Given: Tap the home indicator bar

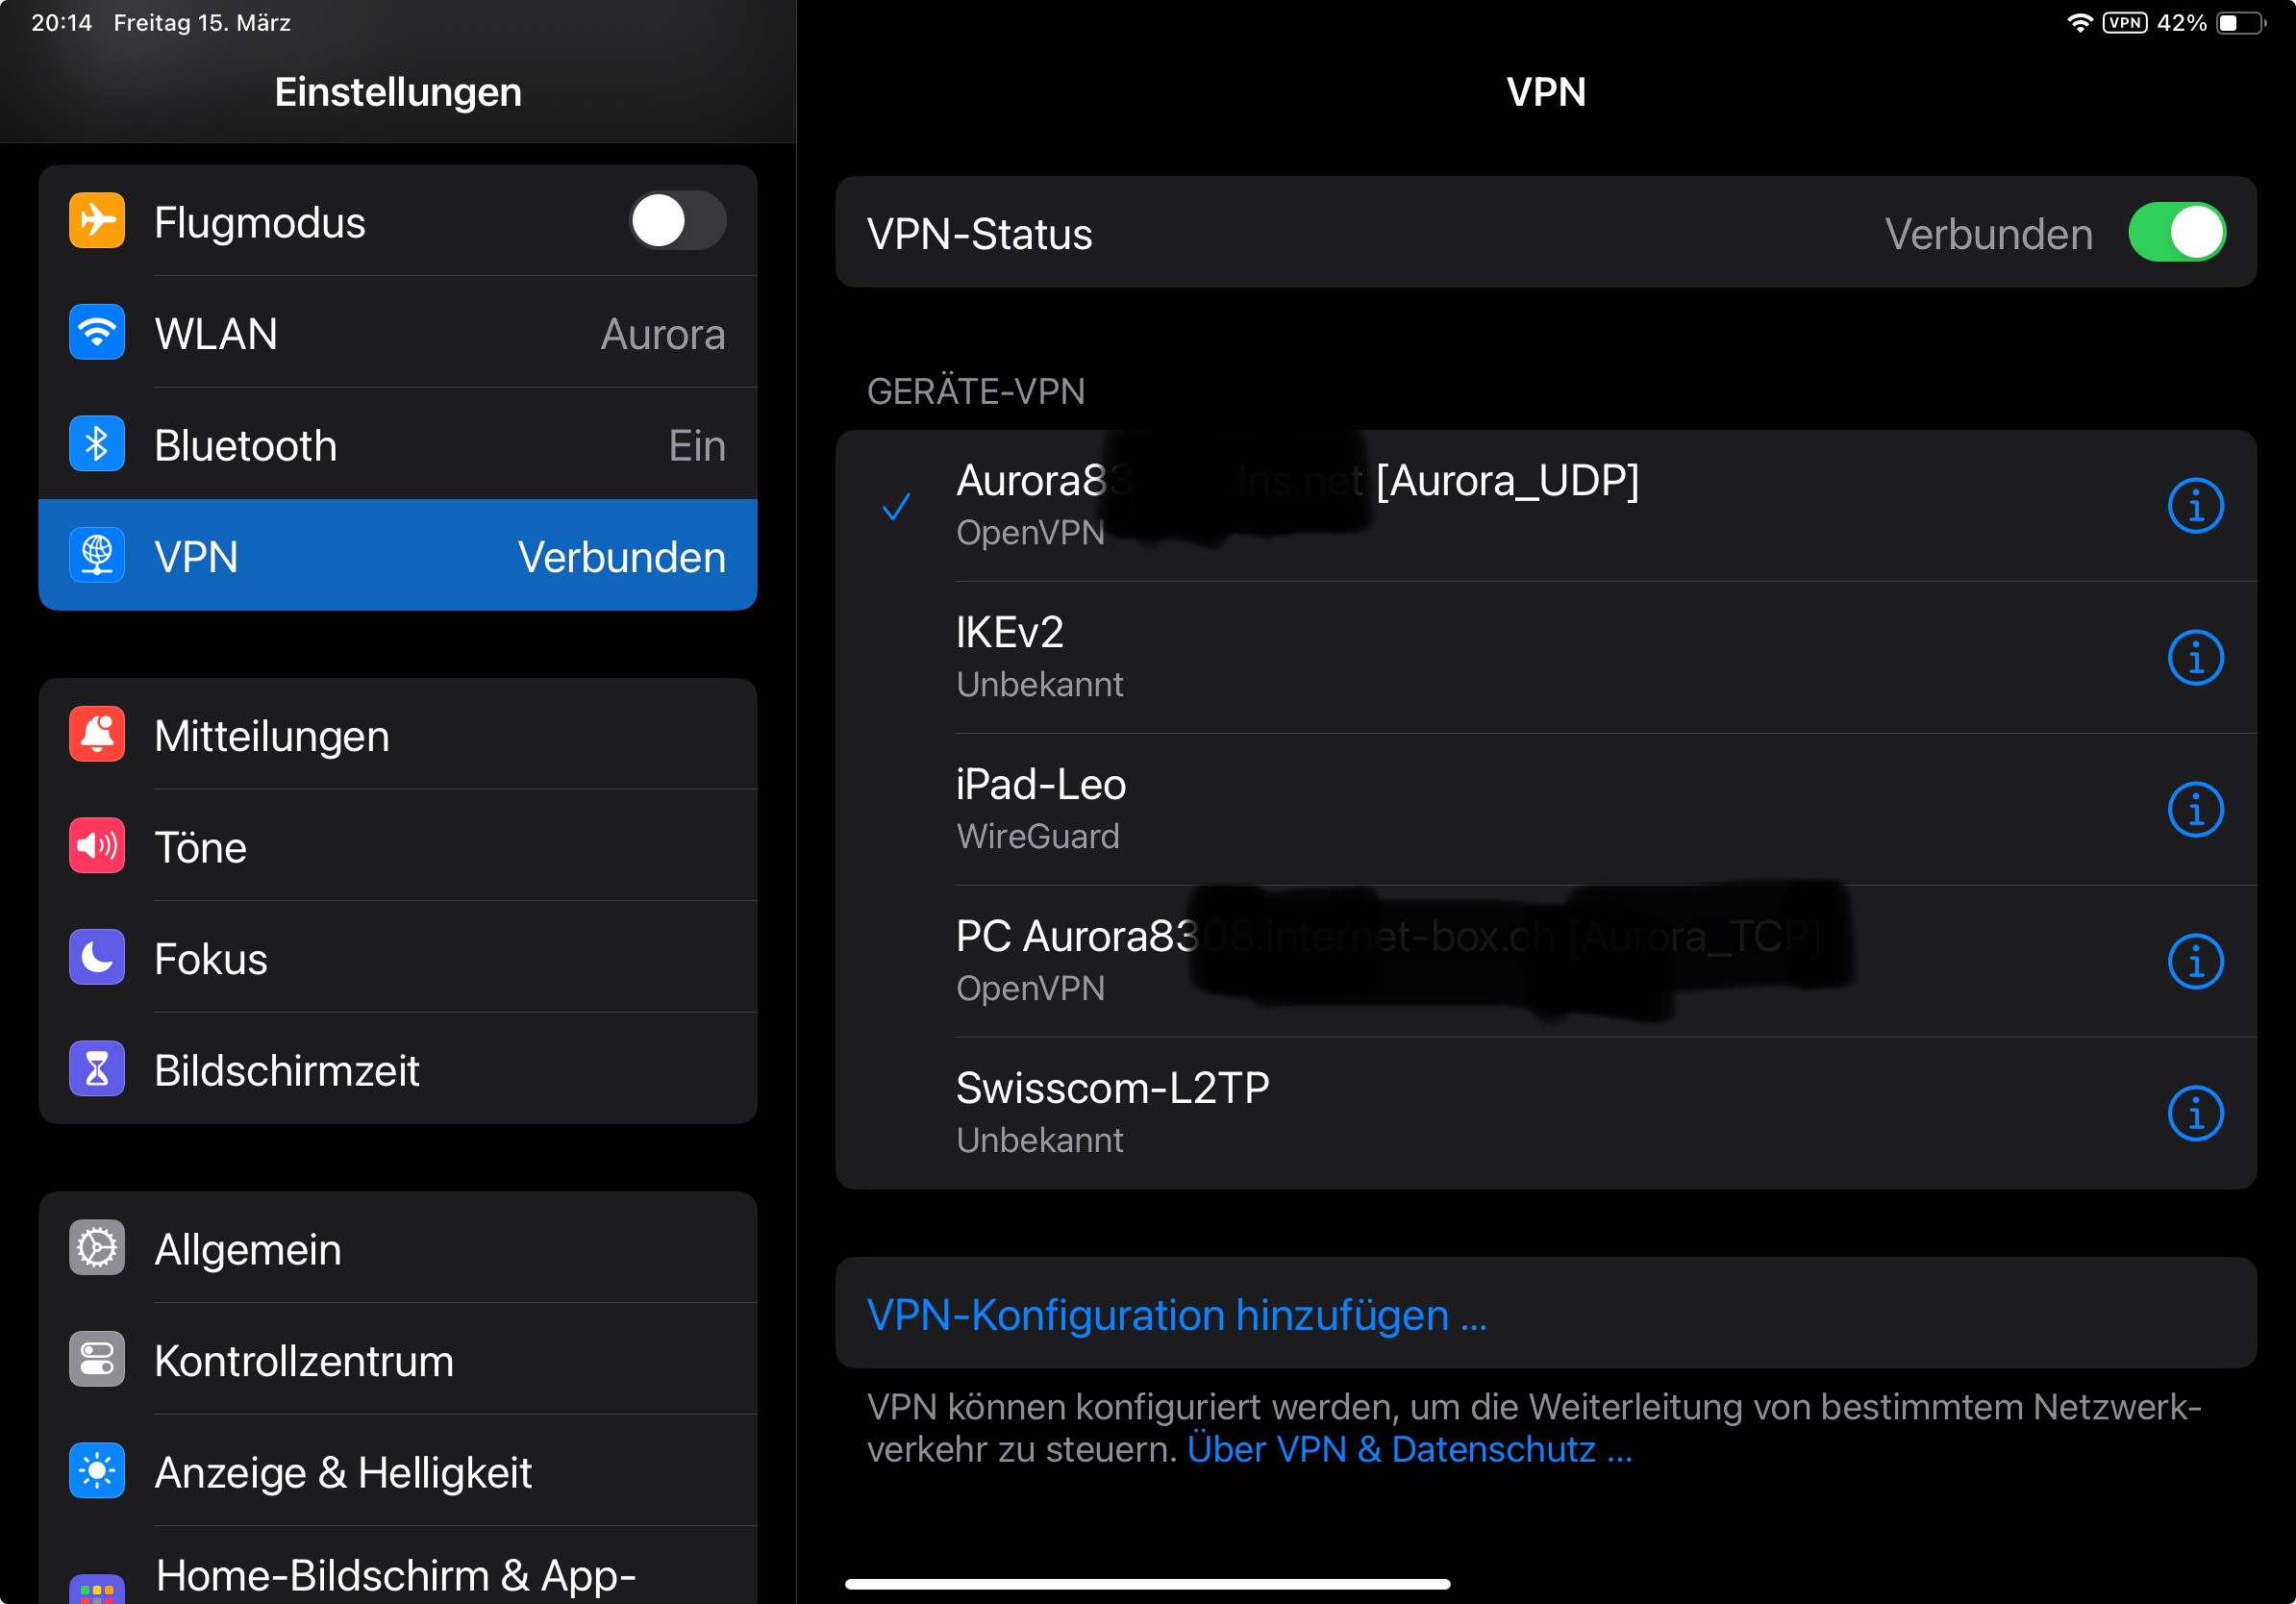Looking at the screenshot, I should [x=1147, y=1584].
